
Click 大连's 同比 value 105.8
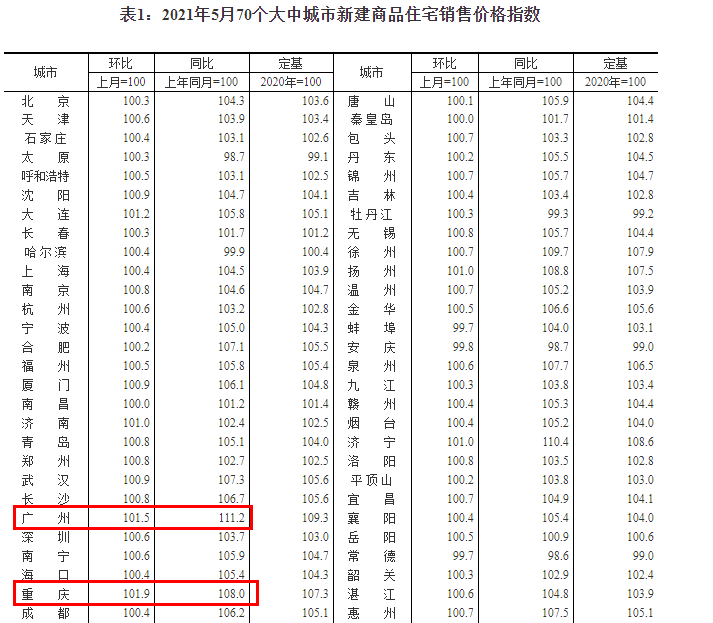tap(231, 214)
